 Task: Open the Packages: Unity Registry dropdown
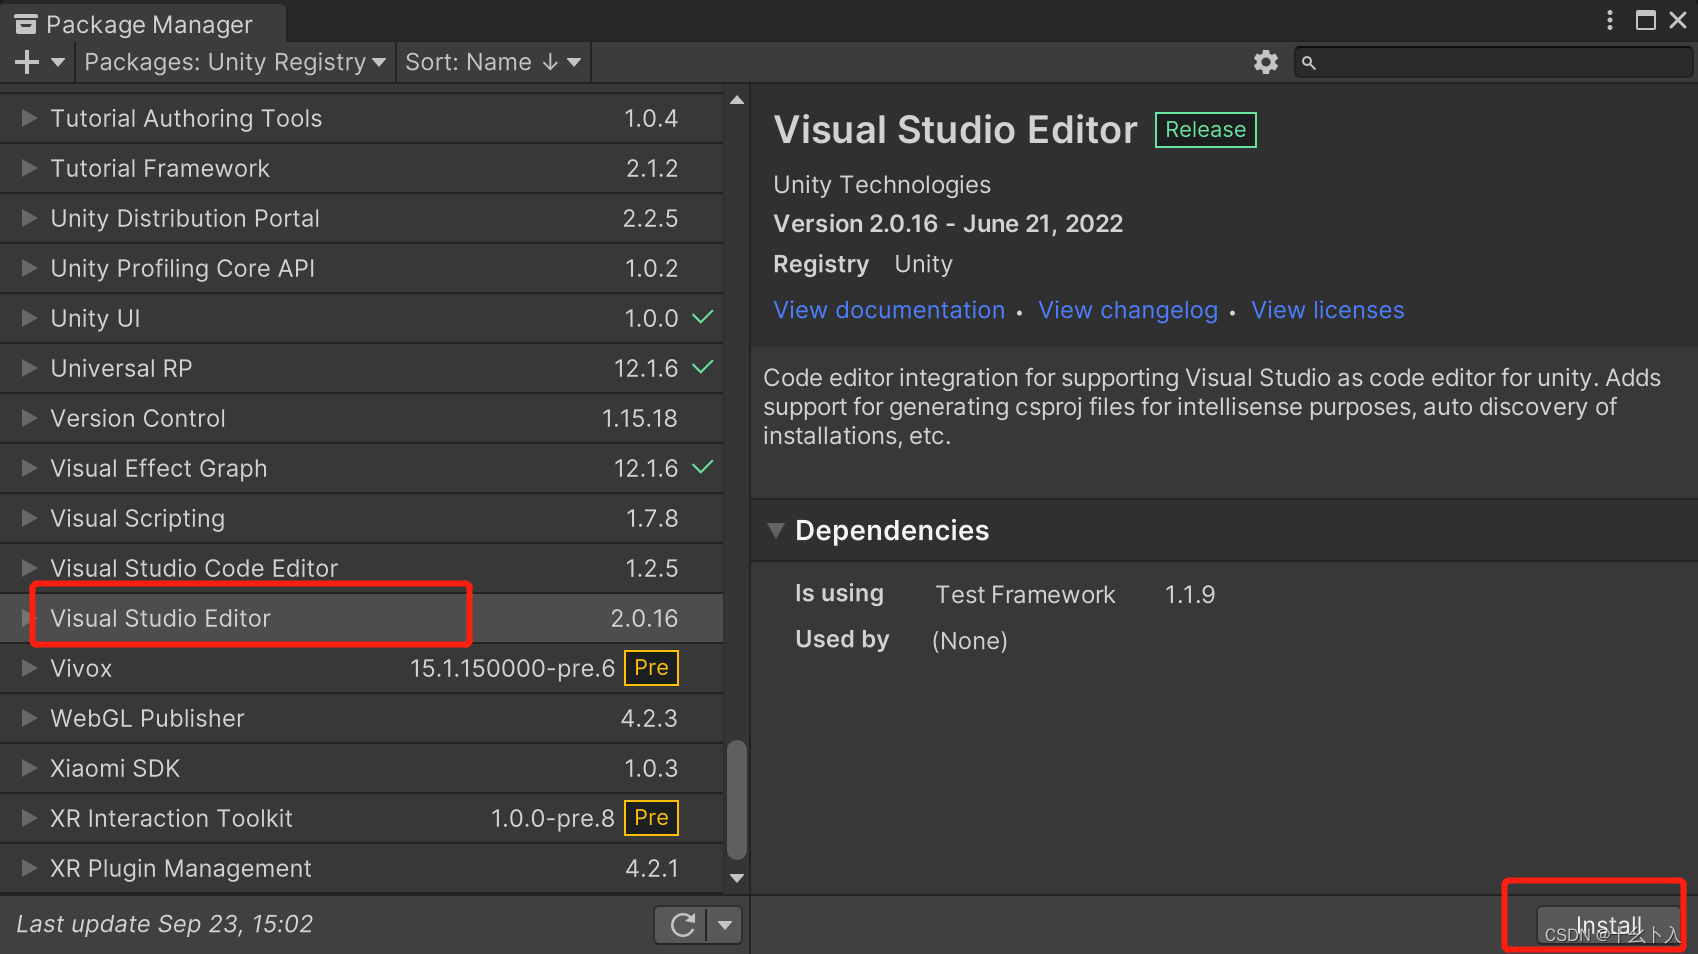tap(234, 61)
